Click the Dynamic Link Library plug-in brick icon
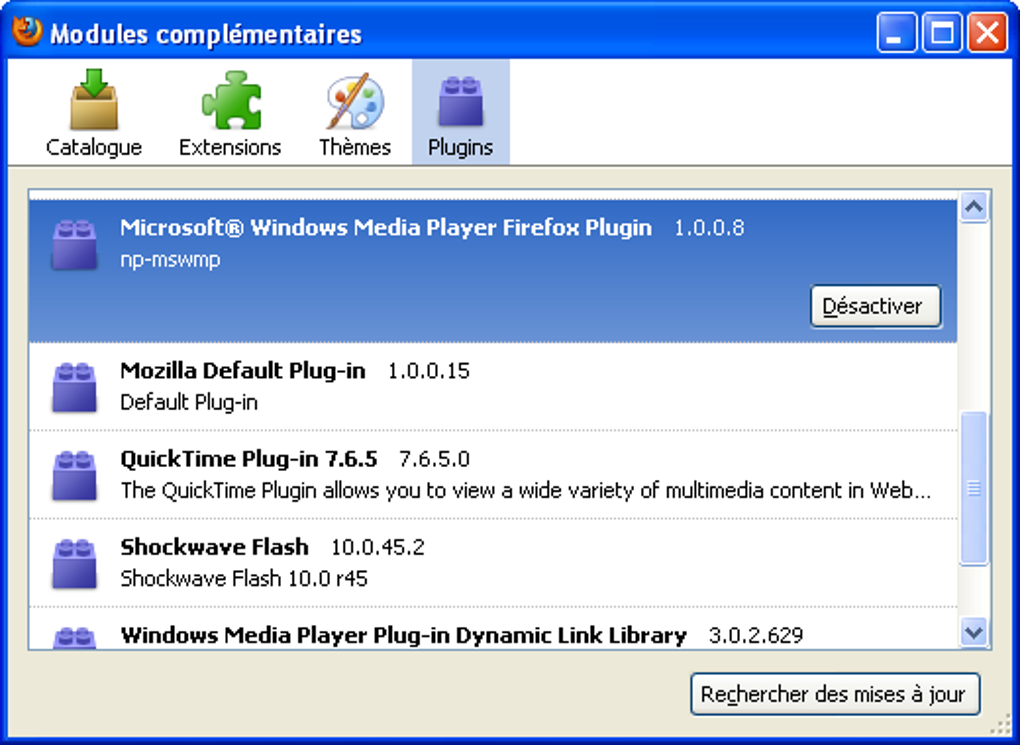 point(74,638)
